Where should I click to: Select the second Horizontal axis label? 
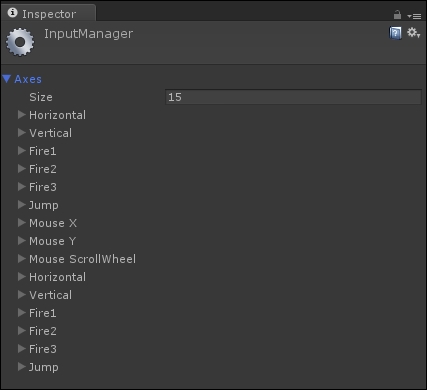(x=57, y=277)
